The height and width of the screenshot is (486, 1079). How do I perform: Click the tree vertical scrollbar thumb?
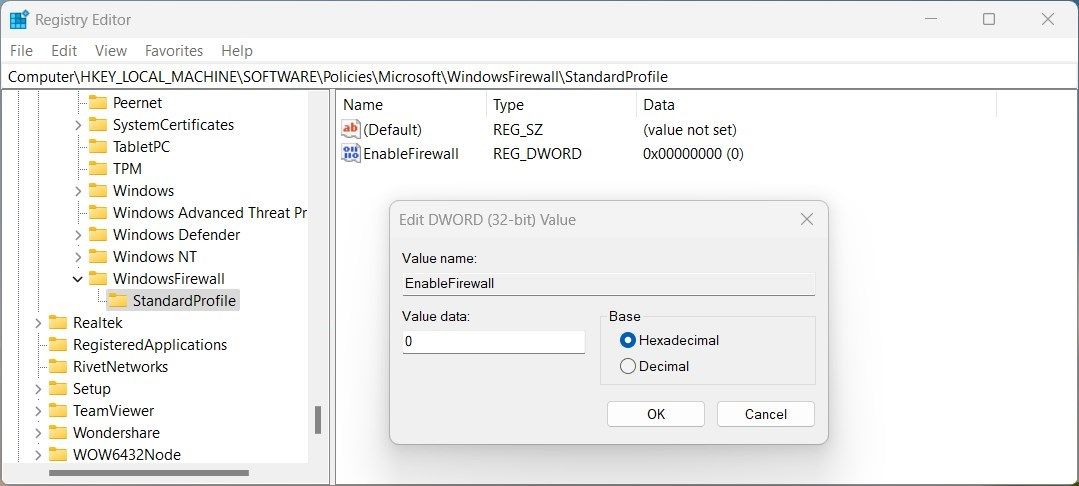[x=318, y=420]
